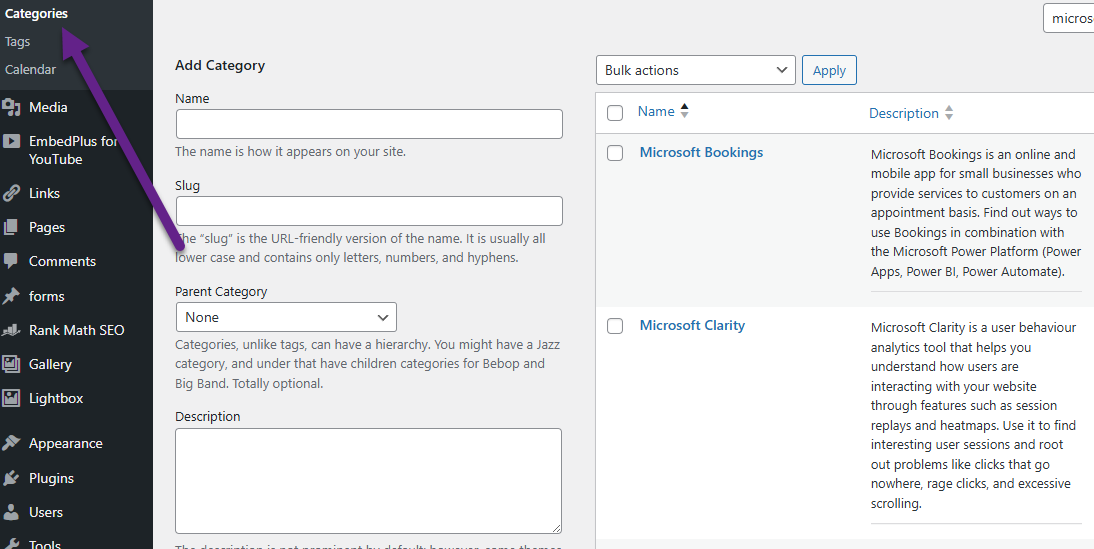Click the Pages icon in sidebar

point(11,227)
